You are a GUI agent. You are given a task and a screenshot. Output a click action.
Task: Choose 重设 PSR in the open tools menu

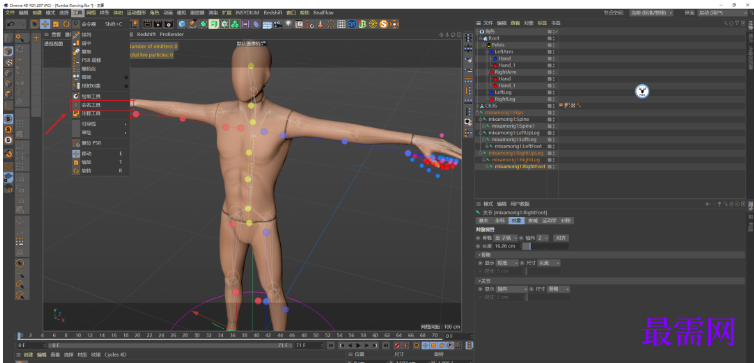pos(91,143)
